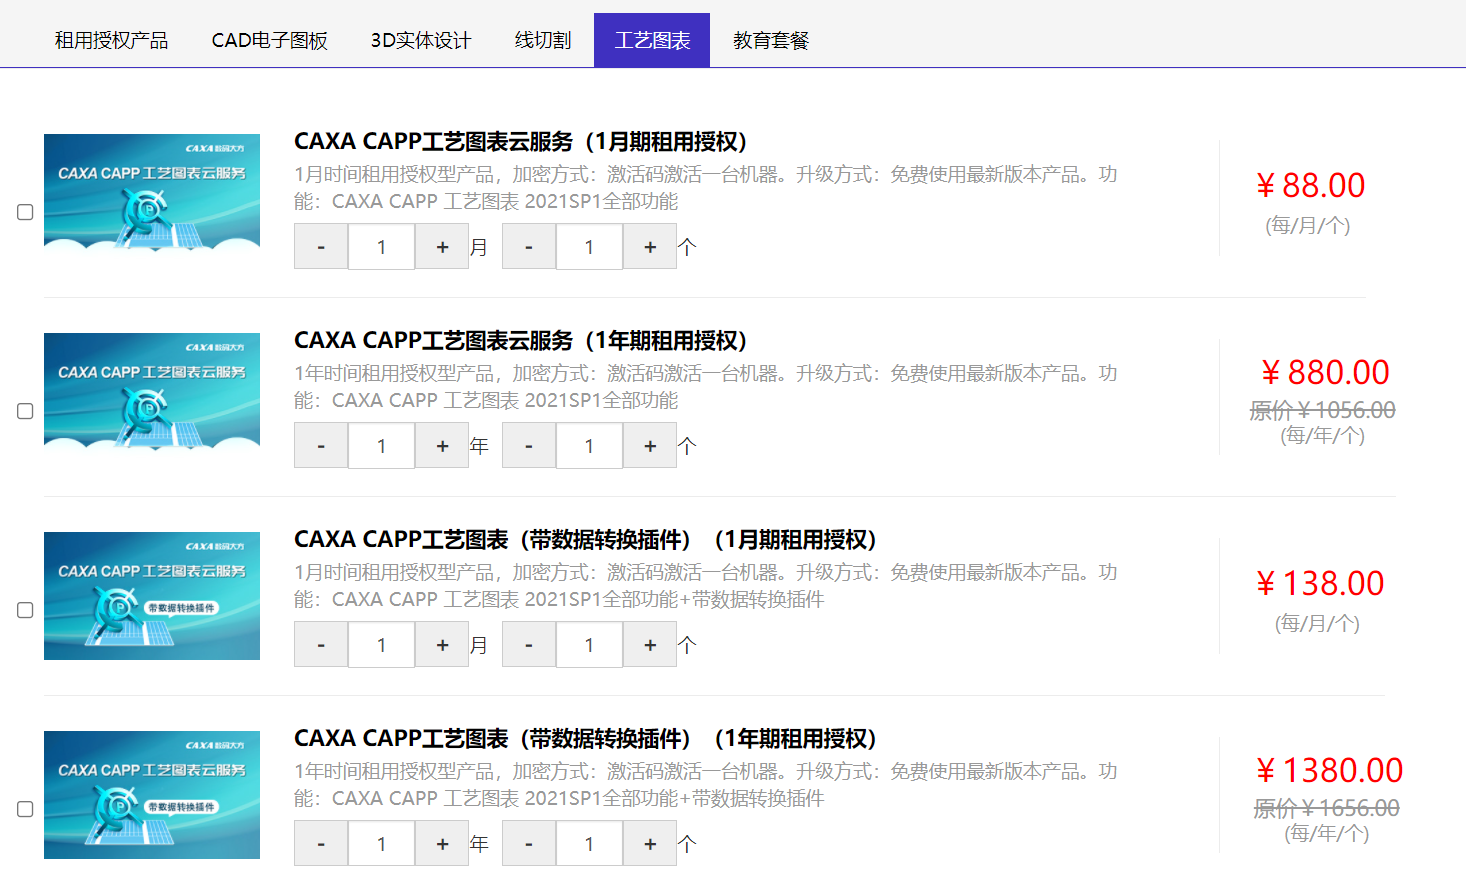
Task: Open thumbnail of 带数据转换插件 1月期 product
Action: tap(152, 596)
